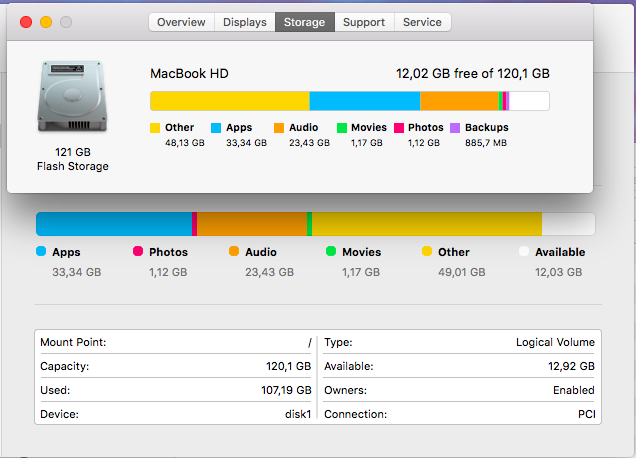Click the blue Apps dot in Disk Utility legend
636x458 pixels.
[41, 251]
